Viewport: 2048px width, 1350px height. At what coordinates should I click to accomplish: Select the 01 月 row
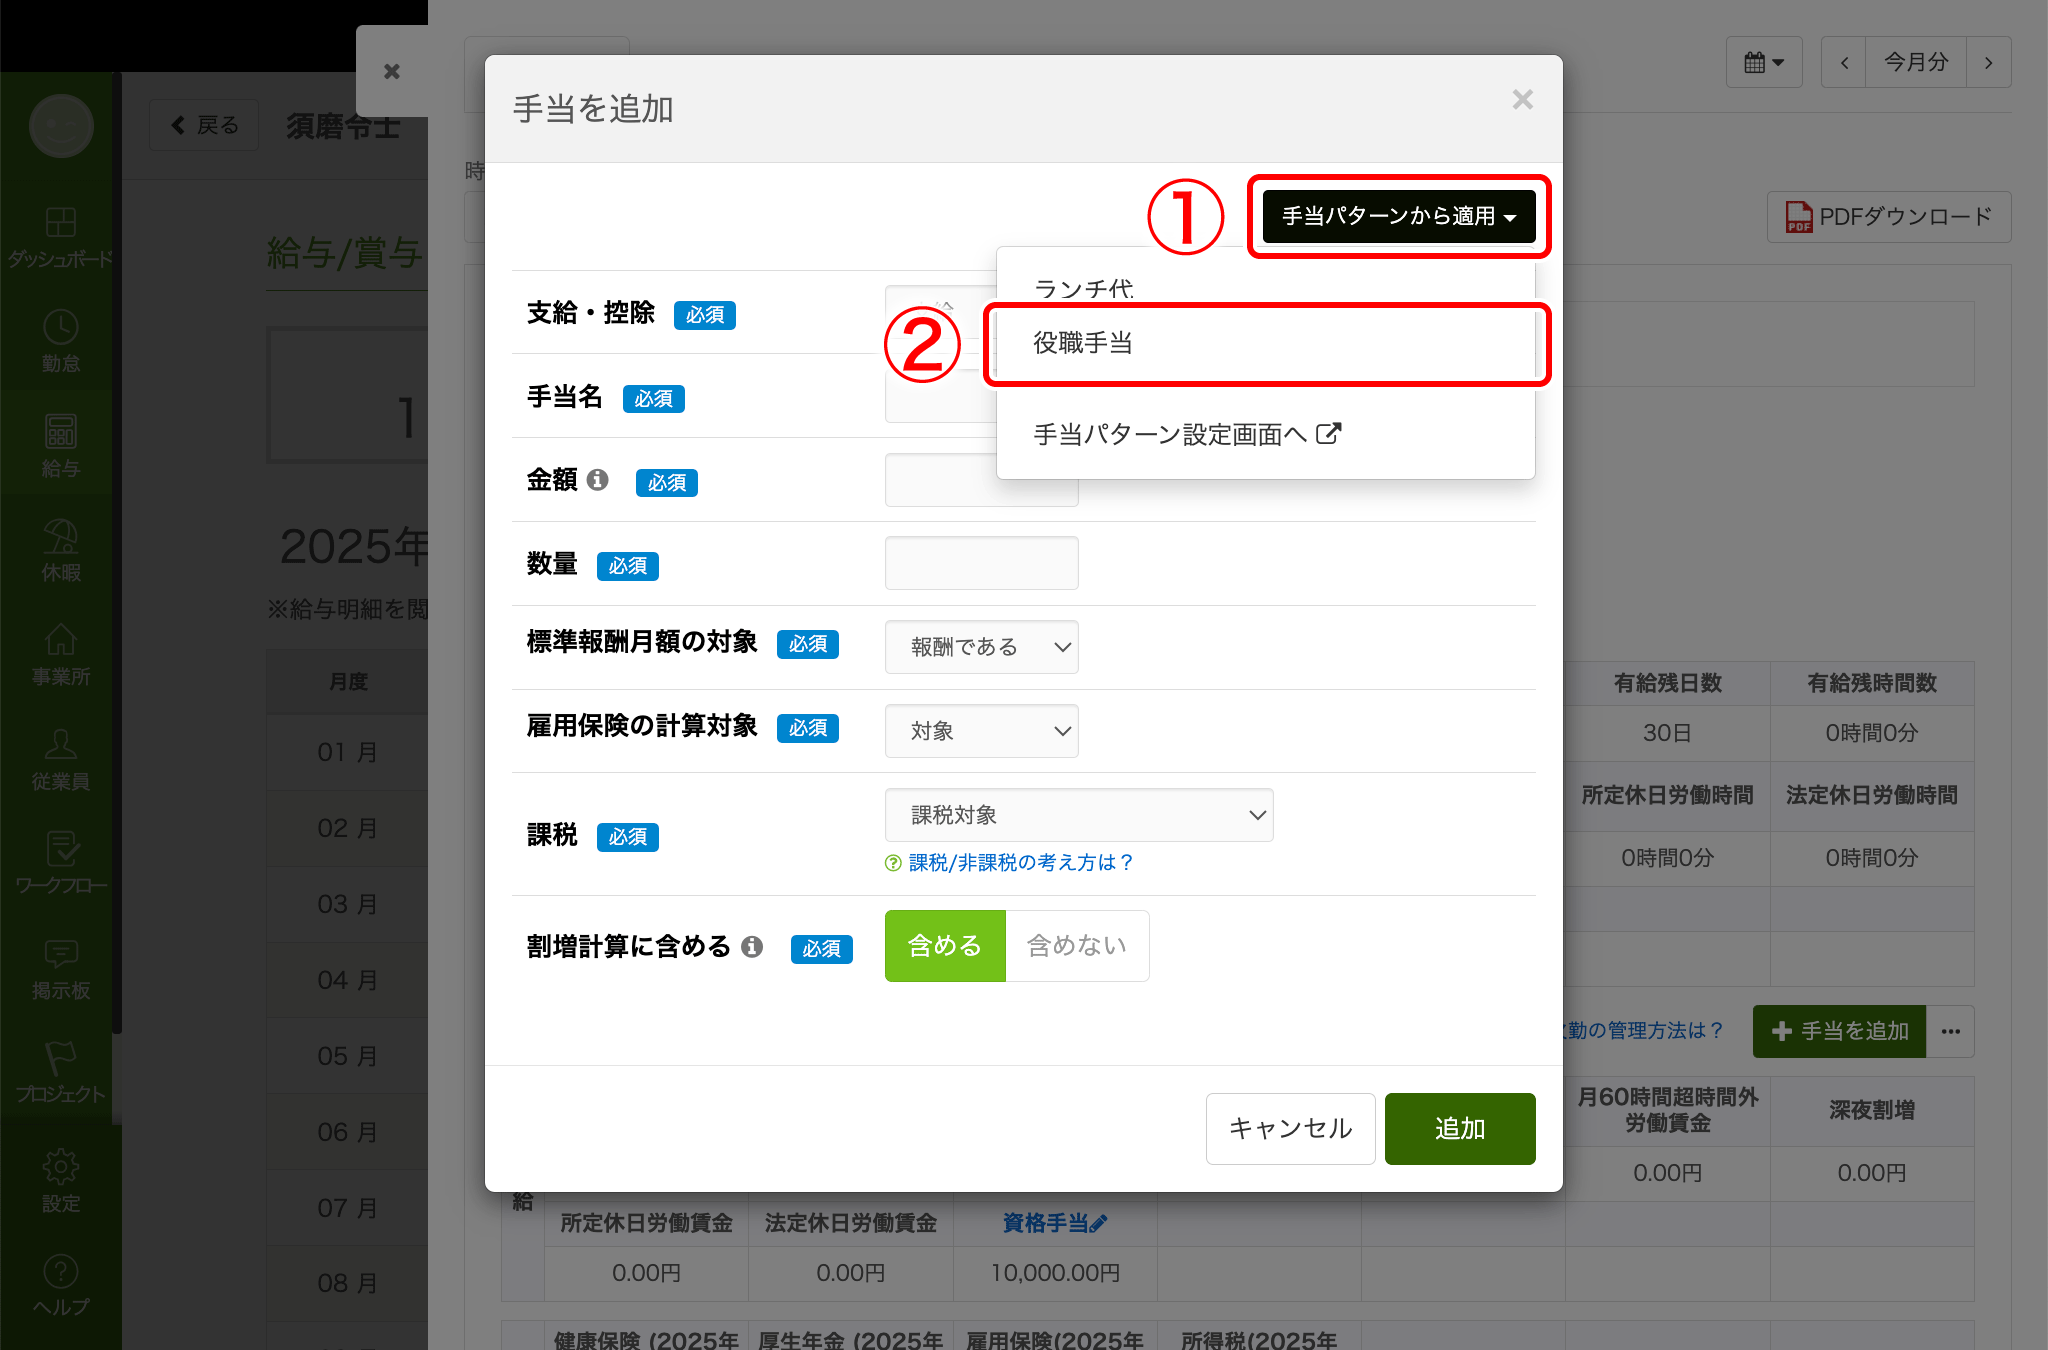[347, 752]
